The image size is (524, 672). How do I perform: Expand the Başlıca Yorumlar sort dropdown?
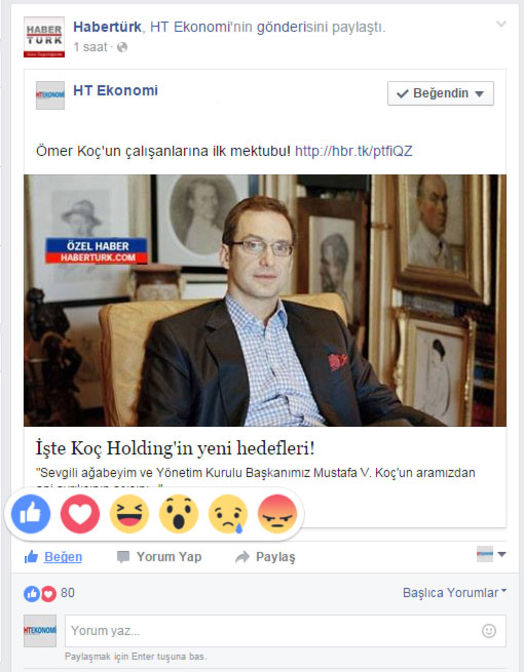[x=455, y=593]
